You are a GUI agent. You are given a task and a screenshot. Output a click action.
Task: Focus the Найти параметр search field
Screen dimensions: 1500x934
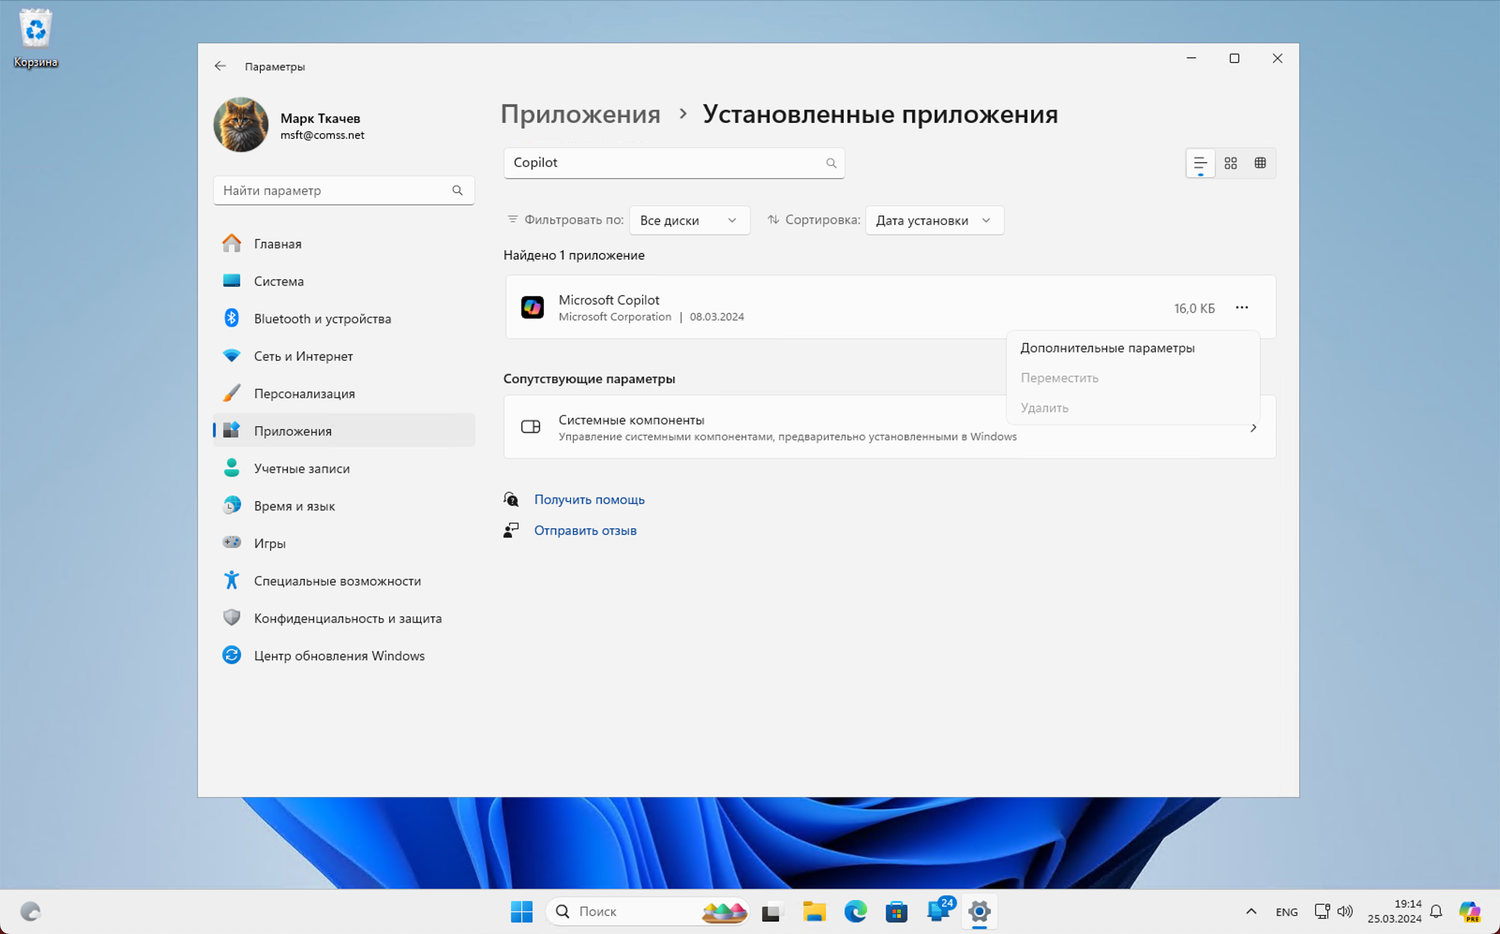click(344, 190)
